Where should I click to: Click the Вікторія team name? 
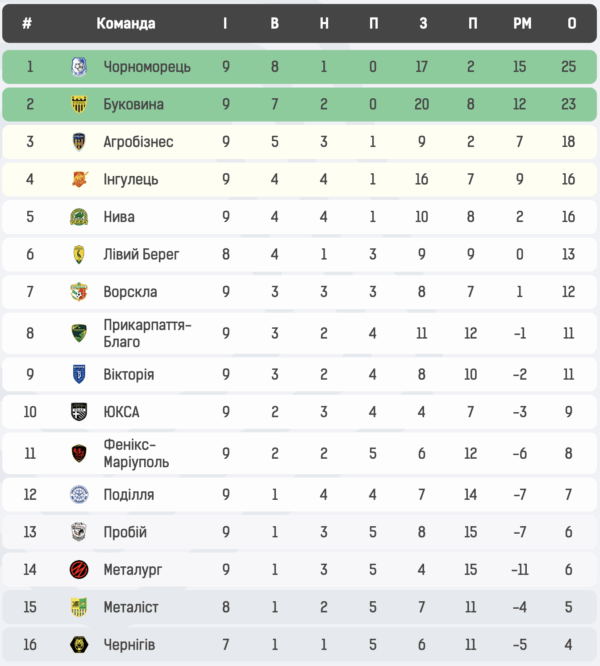(x=128, y=374)
